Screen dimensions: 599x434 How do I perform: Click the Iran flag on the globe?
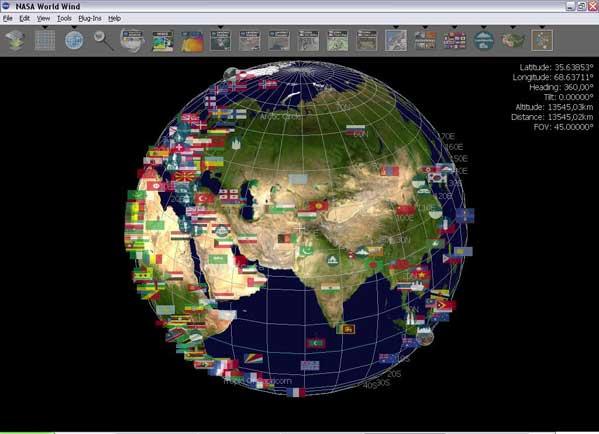coord(247,239)
